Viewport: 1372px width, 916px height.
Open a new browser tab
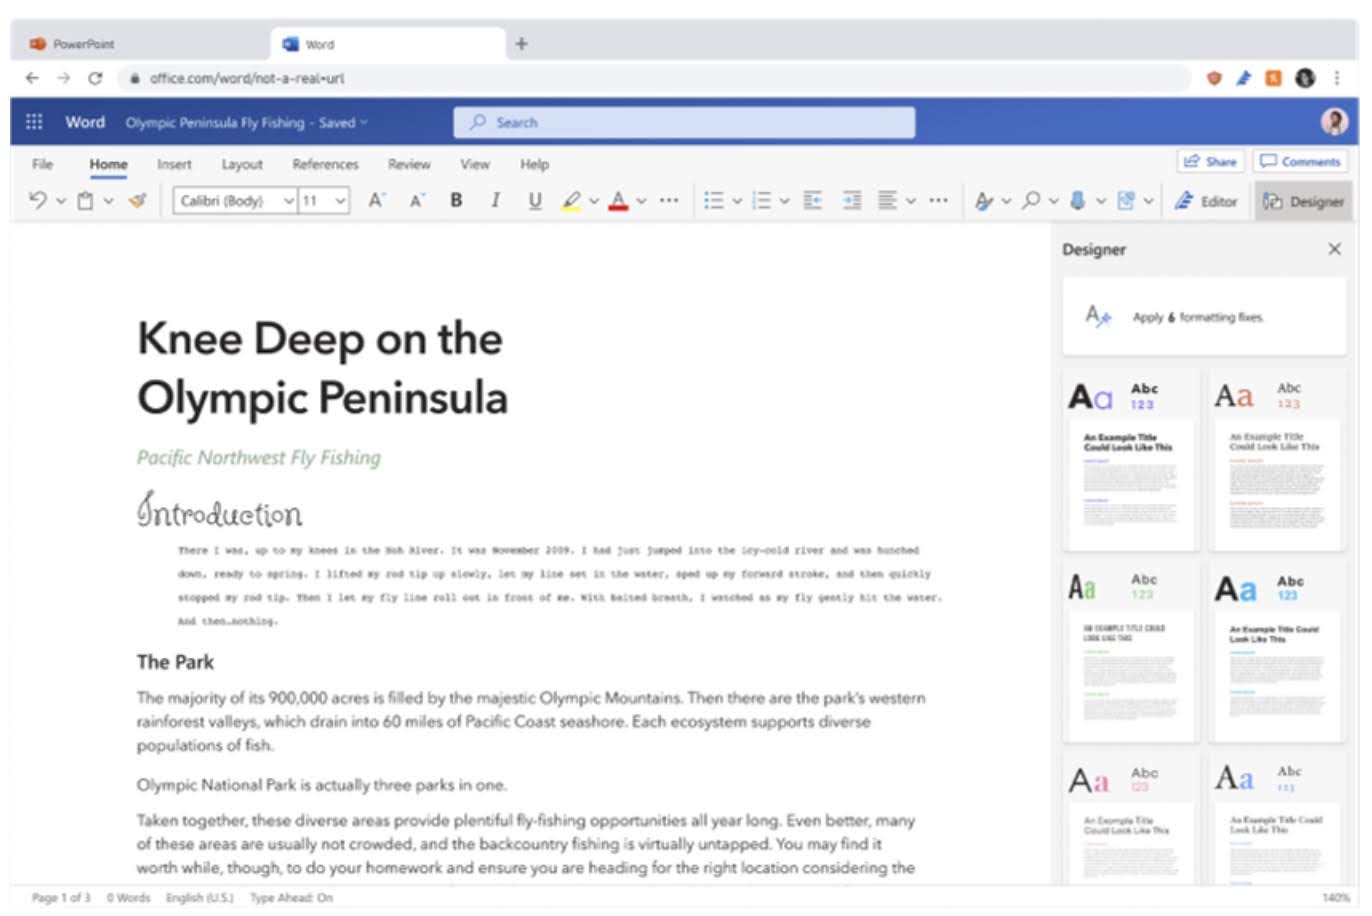coord(521,44)
